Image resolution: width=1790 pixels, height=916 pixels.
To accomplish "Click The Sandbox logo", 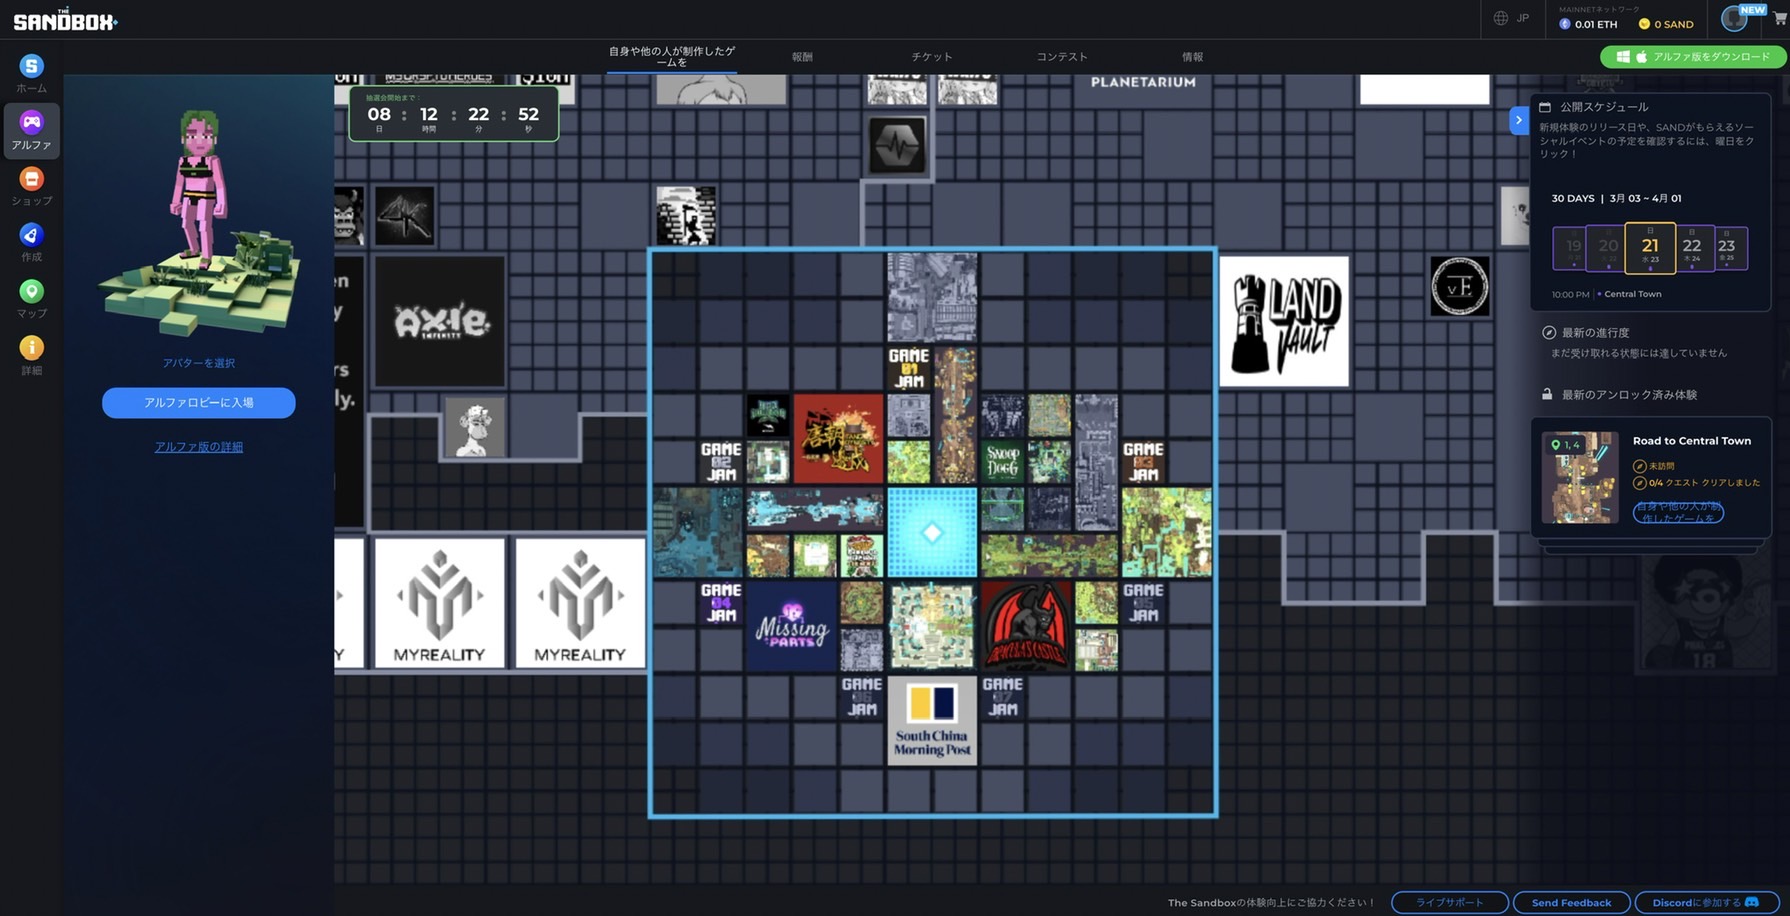I will [x=65, y=19].
